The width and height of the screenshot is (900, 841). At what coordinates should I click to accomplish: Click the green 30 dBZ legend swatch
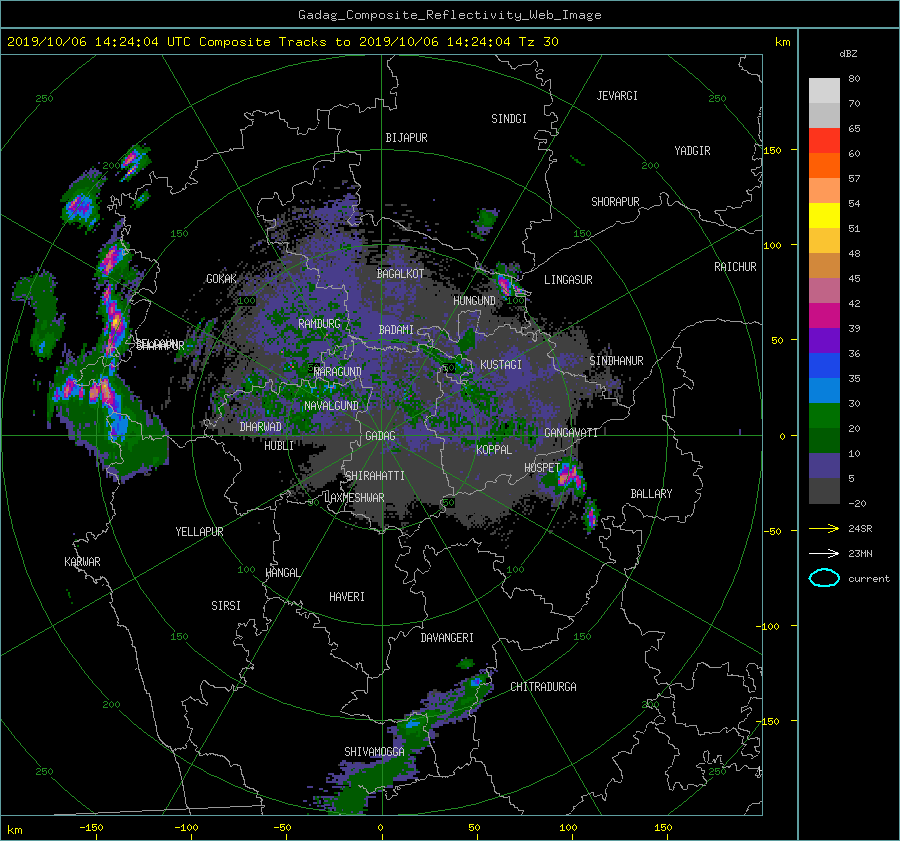(824, 416)
